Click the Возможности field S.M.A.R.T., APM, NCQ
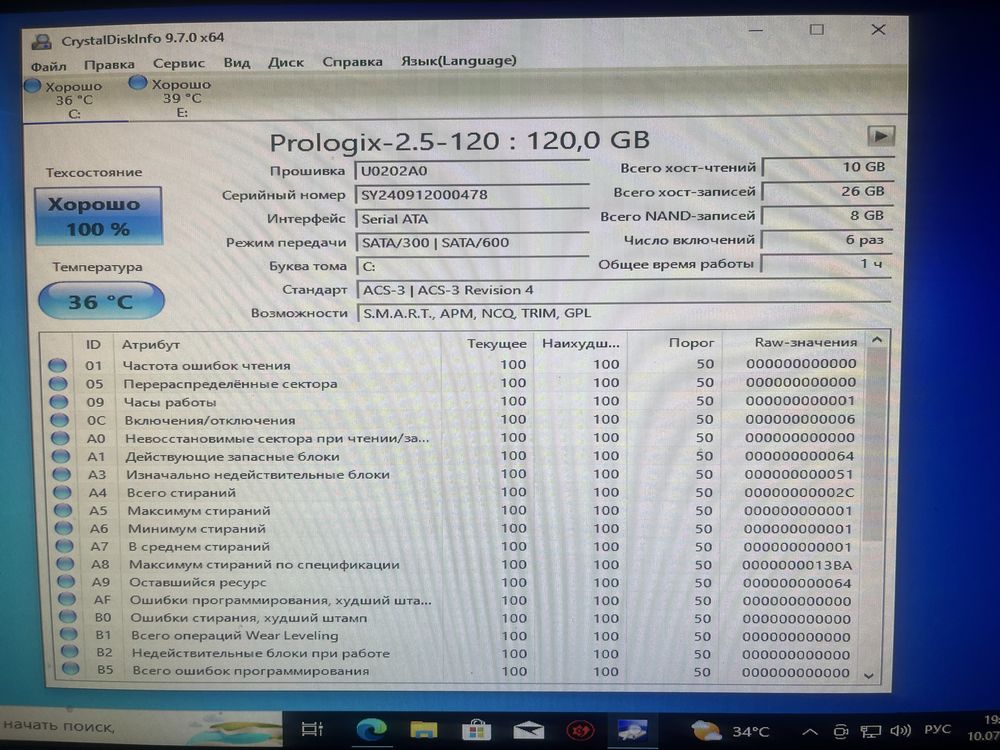Screen dimensions: 1000x750 pos(624,313)
